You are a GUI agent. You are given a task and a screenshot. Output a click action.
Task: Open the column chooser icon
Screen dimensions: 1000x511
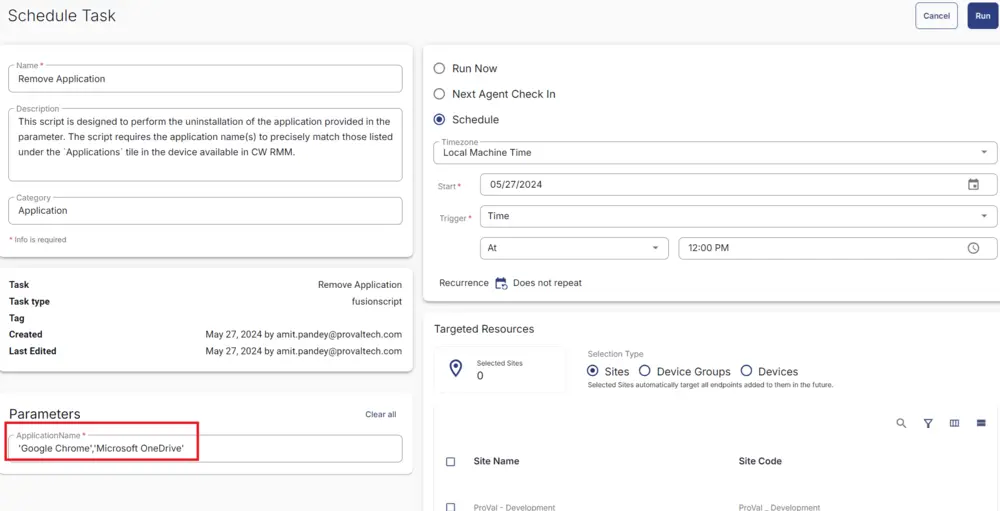point(955,423)
